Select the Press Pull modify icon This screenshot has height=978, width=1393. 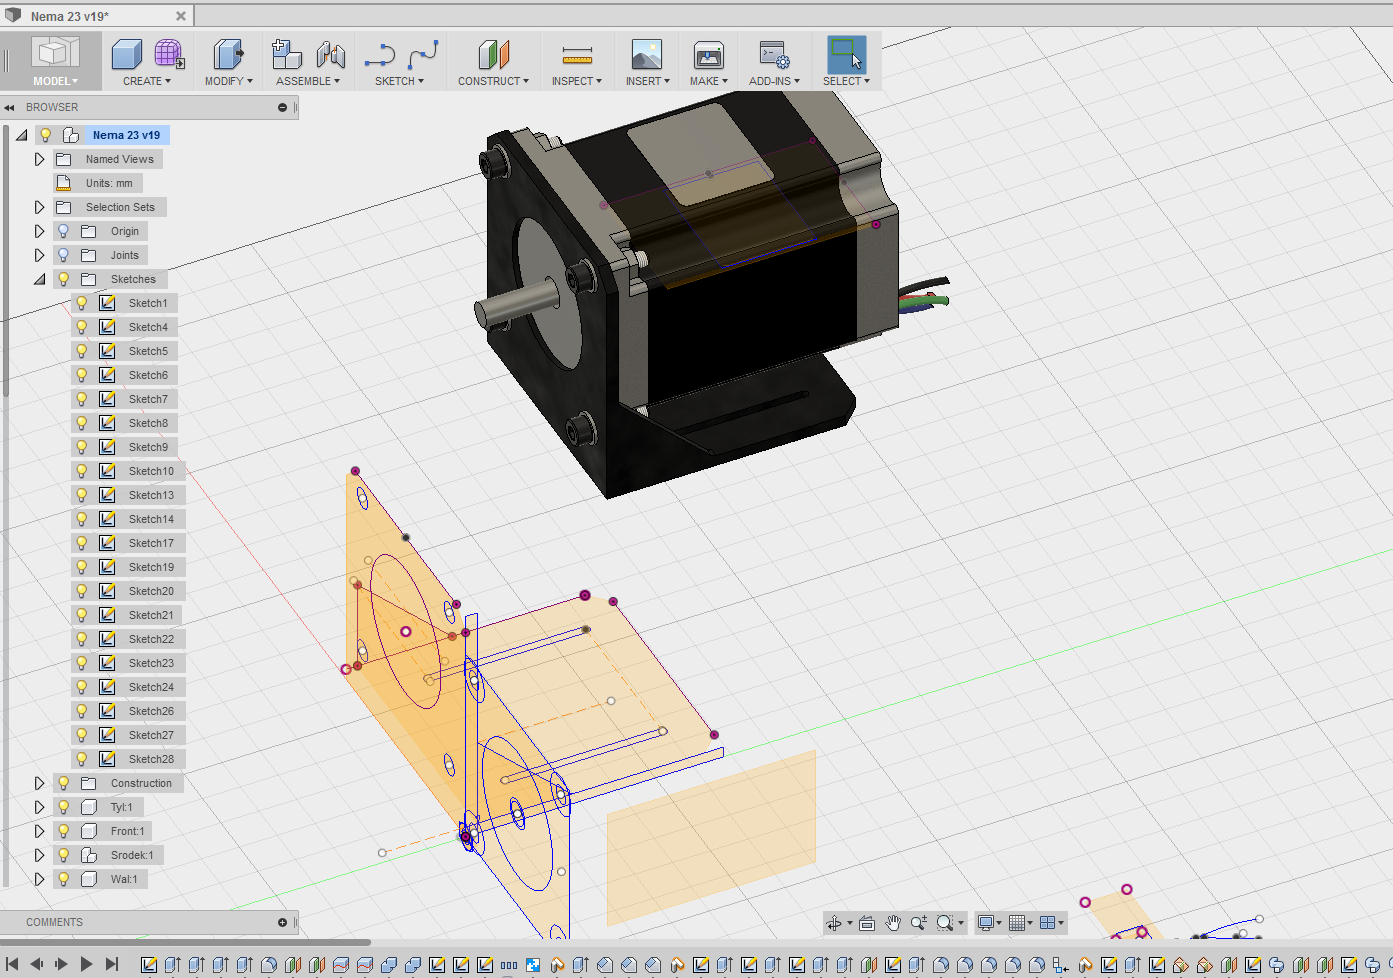point(228,55)
